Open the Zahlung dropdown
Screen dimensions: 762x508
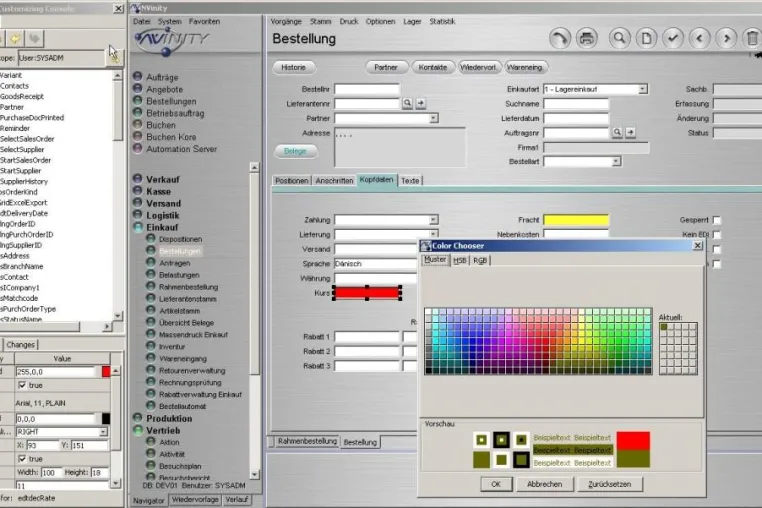click(x=433, y=220)
